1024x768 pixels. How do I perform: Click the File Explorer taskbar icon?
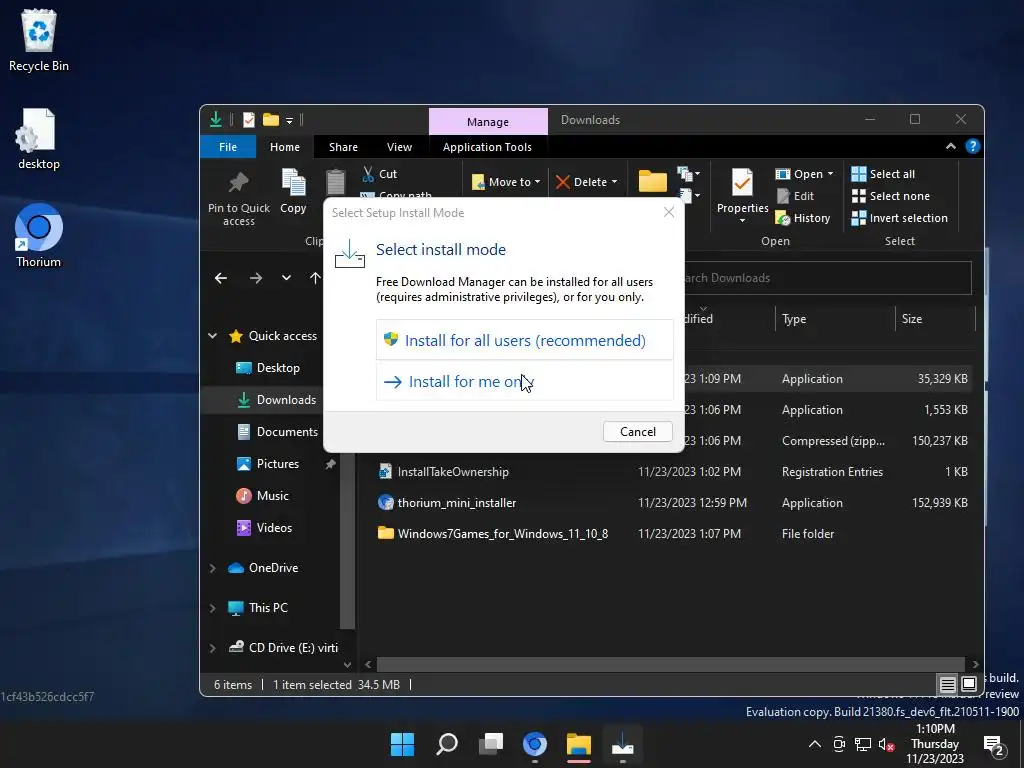[x=579, y=744]
